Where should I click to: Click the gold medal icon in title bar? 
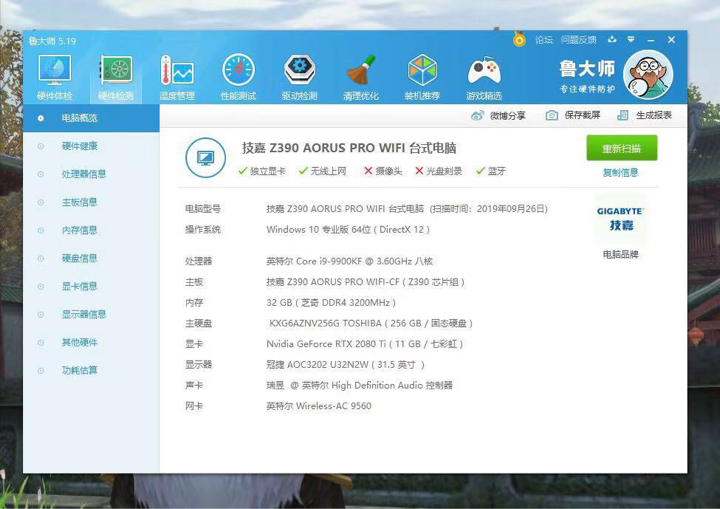point(519,40)
